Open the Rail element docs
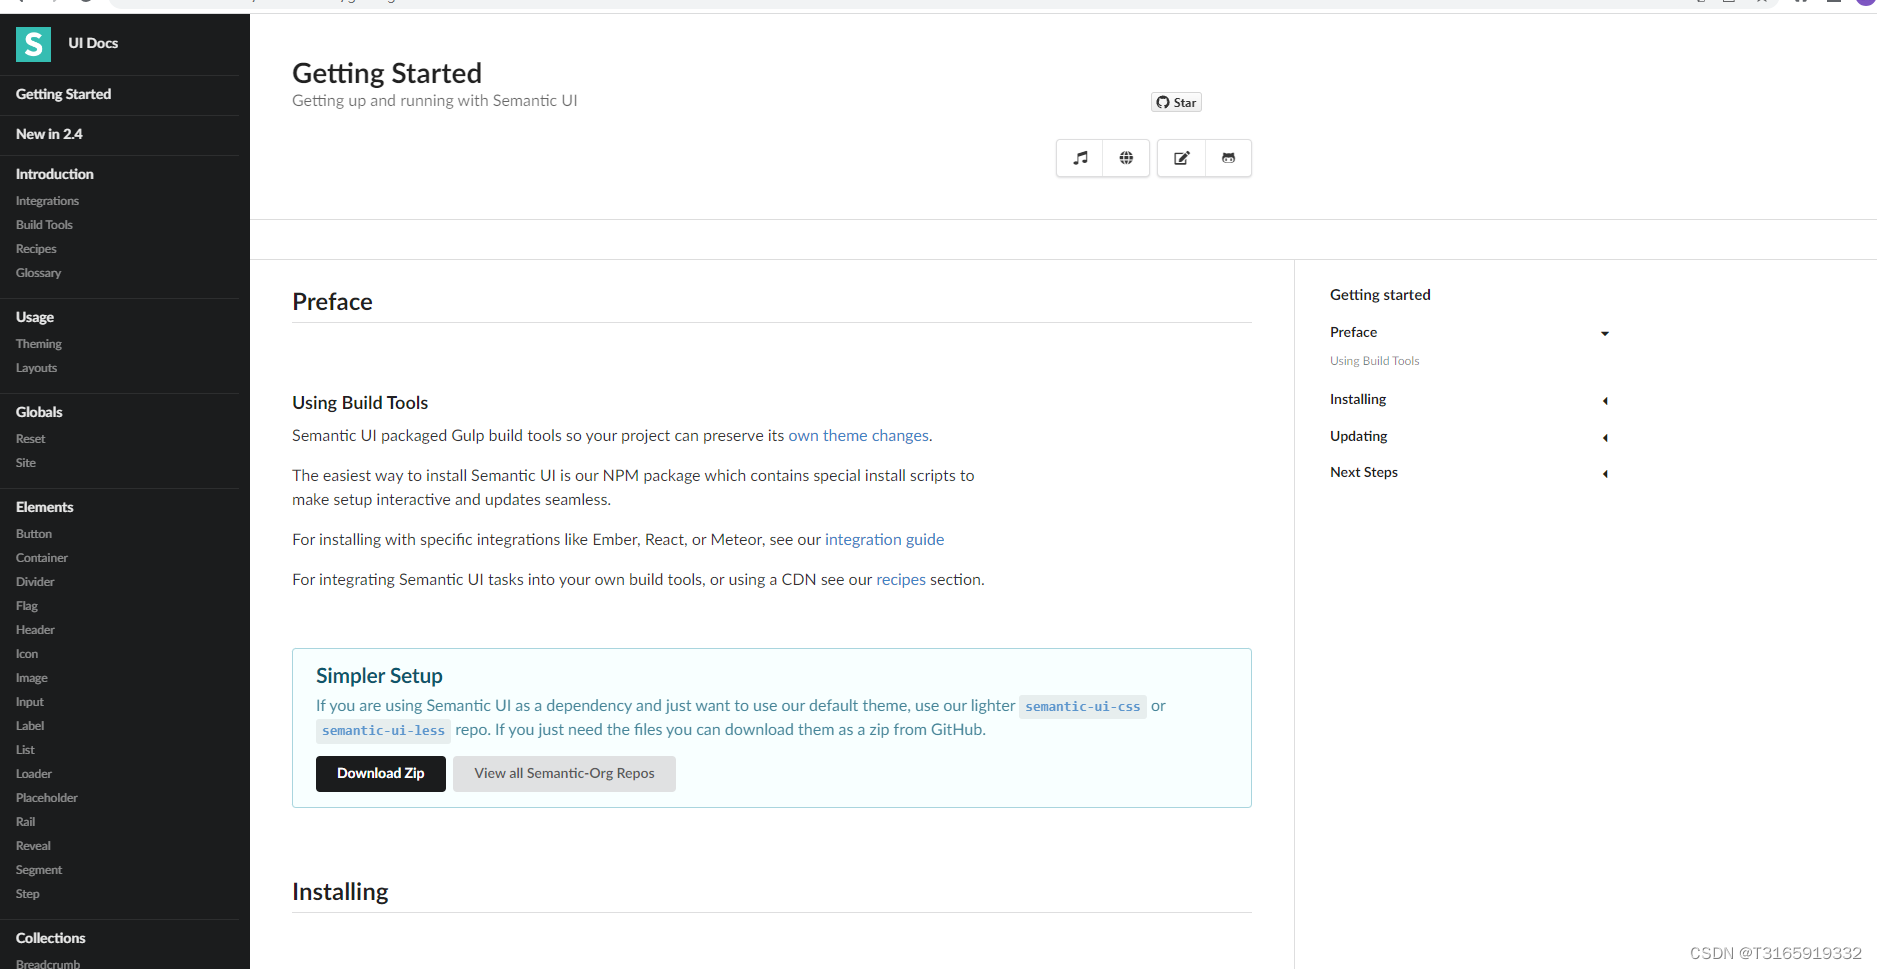Viewport: 1877px width, 969px height. [x=26, y=822]
